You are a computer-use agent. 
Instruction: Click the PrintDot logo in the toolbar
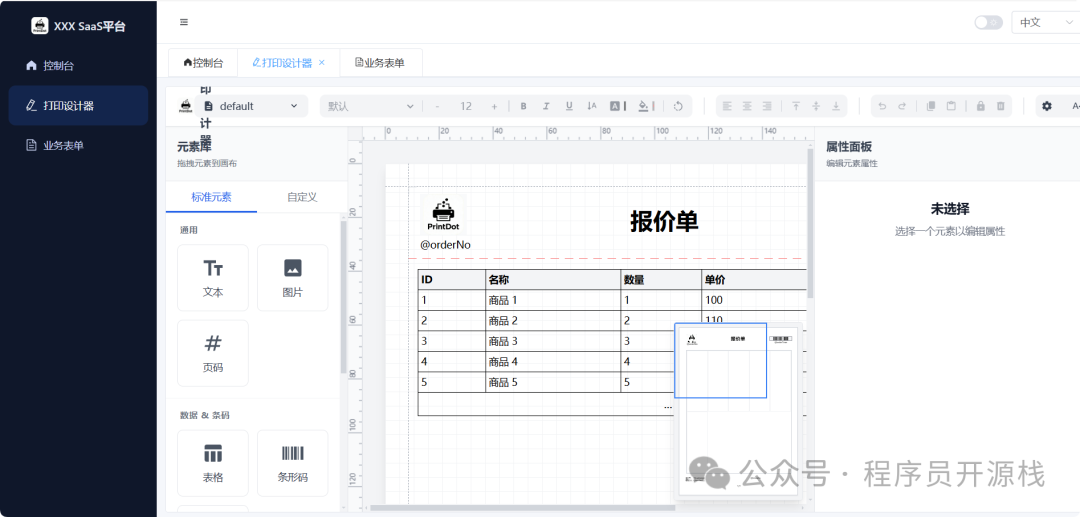[185, 106]
